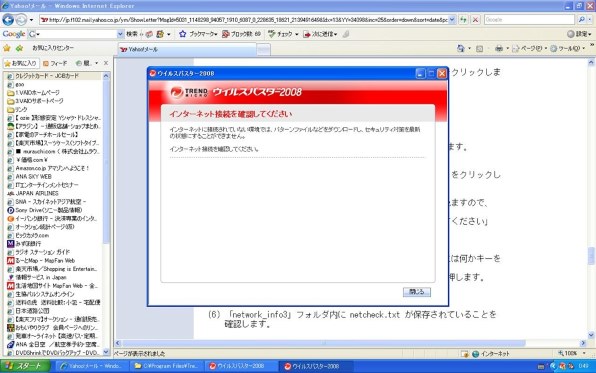Click the Windows スタート button
Viewport: 596px width, 373px height.
(x=25, y=366)
